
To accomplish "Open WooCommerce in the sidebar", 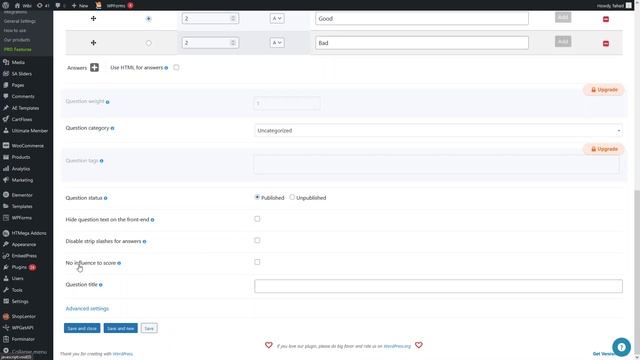I will (27, 146).
